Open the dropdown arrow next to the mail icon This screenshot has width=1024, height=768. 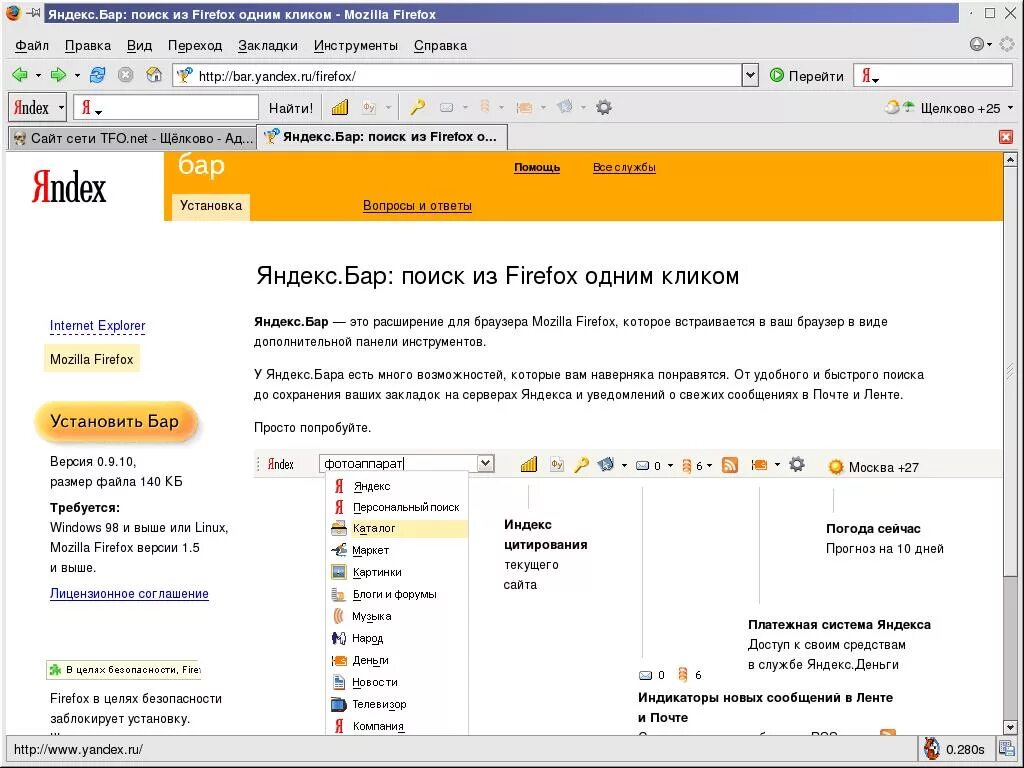point(465,108)
